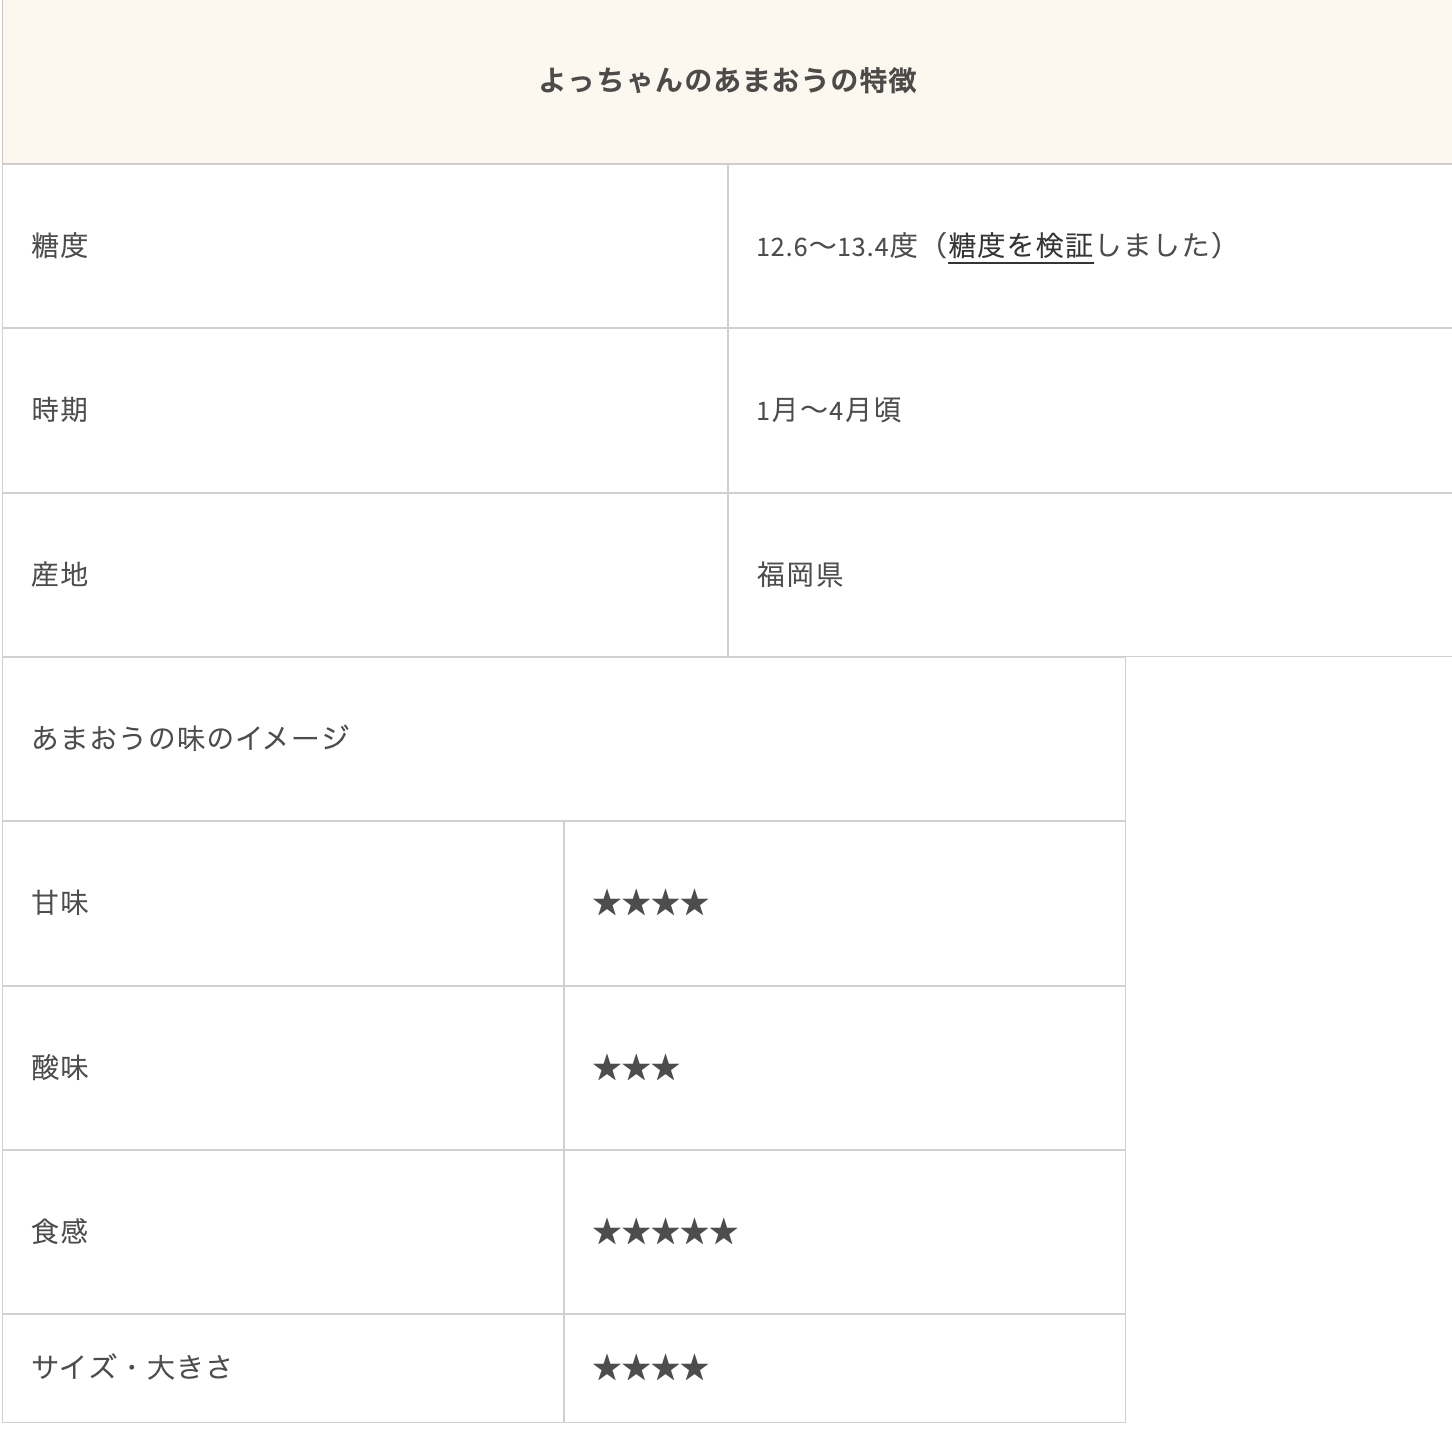The width and height of the screenshot is (1452, 1438).
Task: Select the 産地 row label
Action: click(60, 575)
